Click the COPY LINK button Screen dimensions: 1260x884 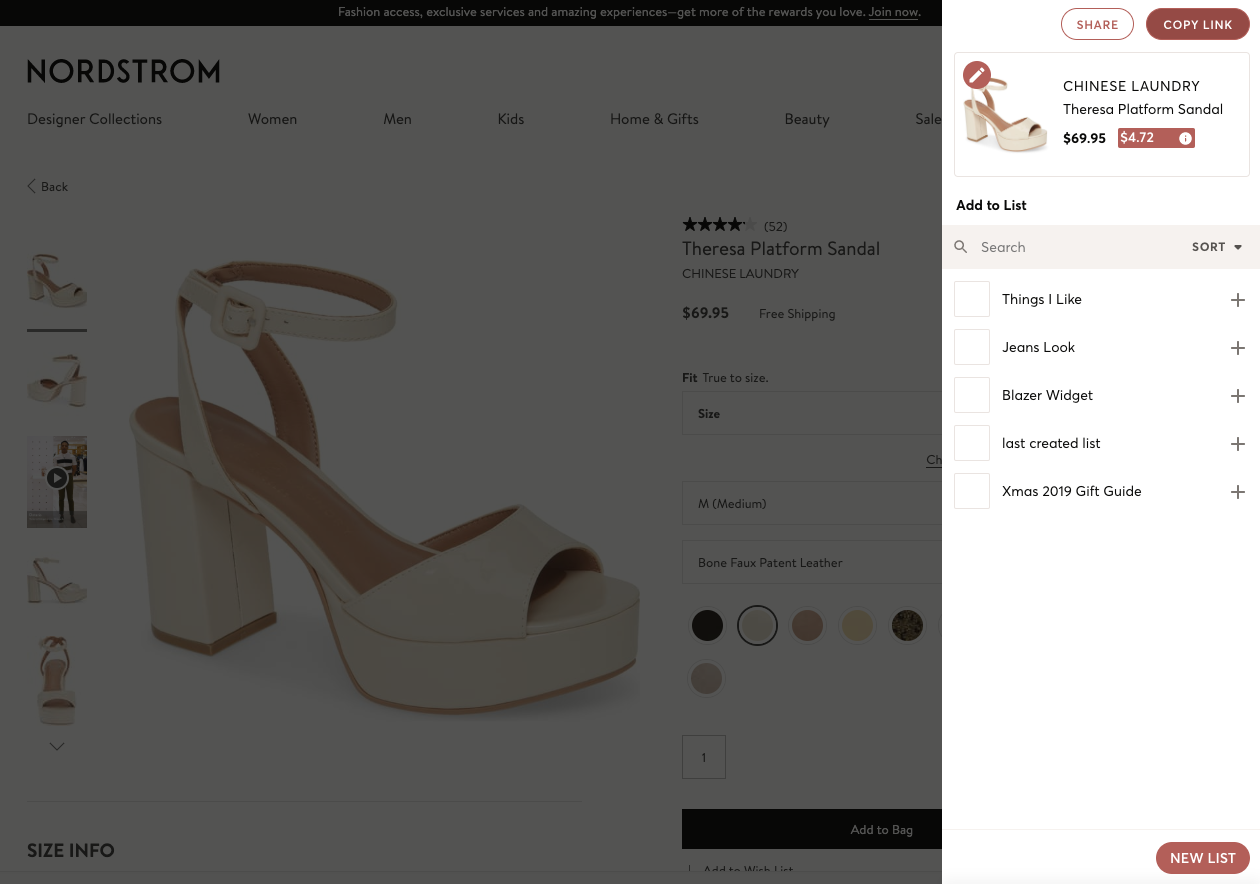click(1197, 25)
